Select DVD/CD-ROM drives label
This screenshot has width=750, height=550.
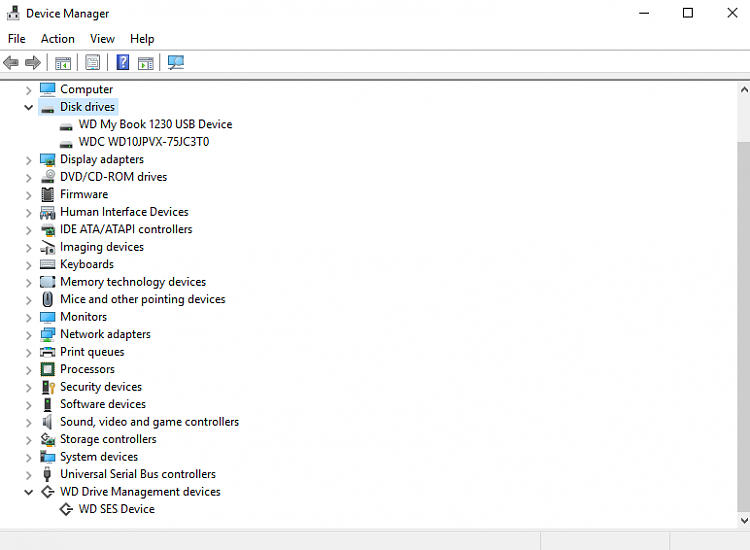coord(113,177)
